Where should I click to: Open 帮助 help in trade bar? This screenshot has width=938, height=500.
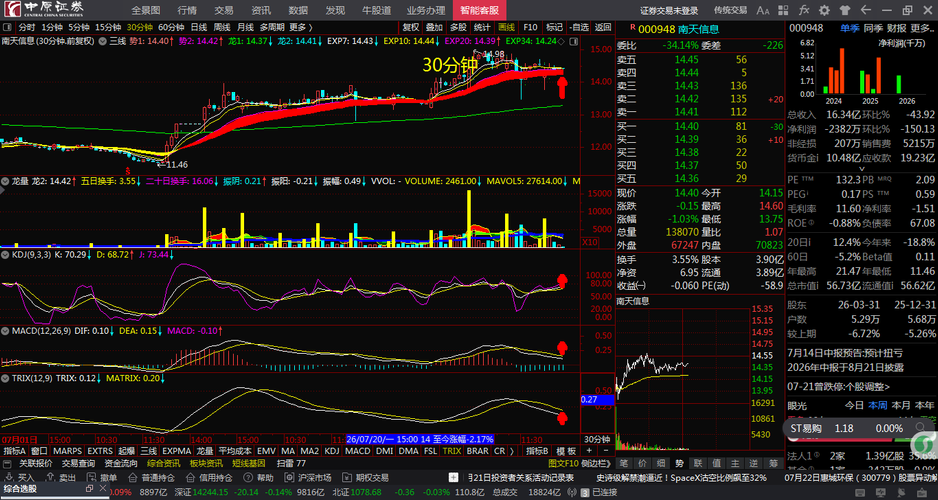[258, 478]
